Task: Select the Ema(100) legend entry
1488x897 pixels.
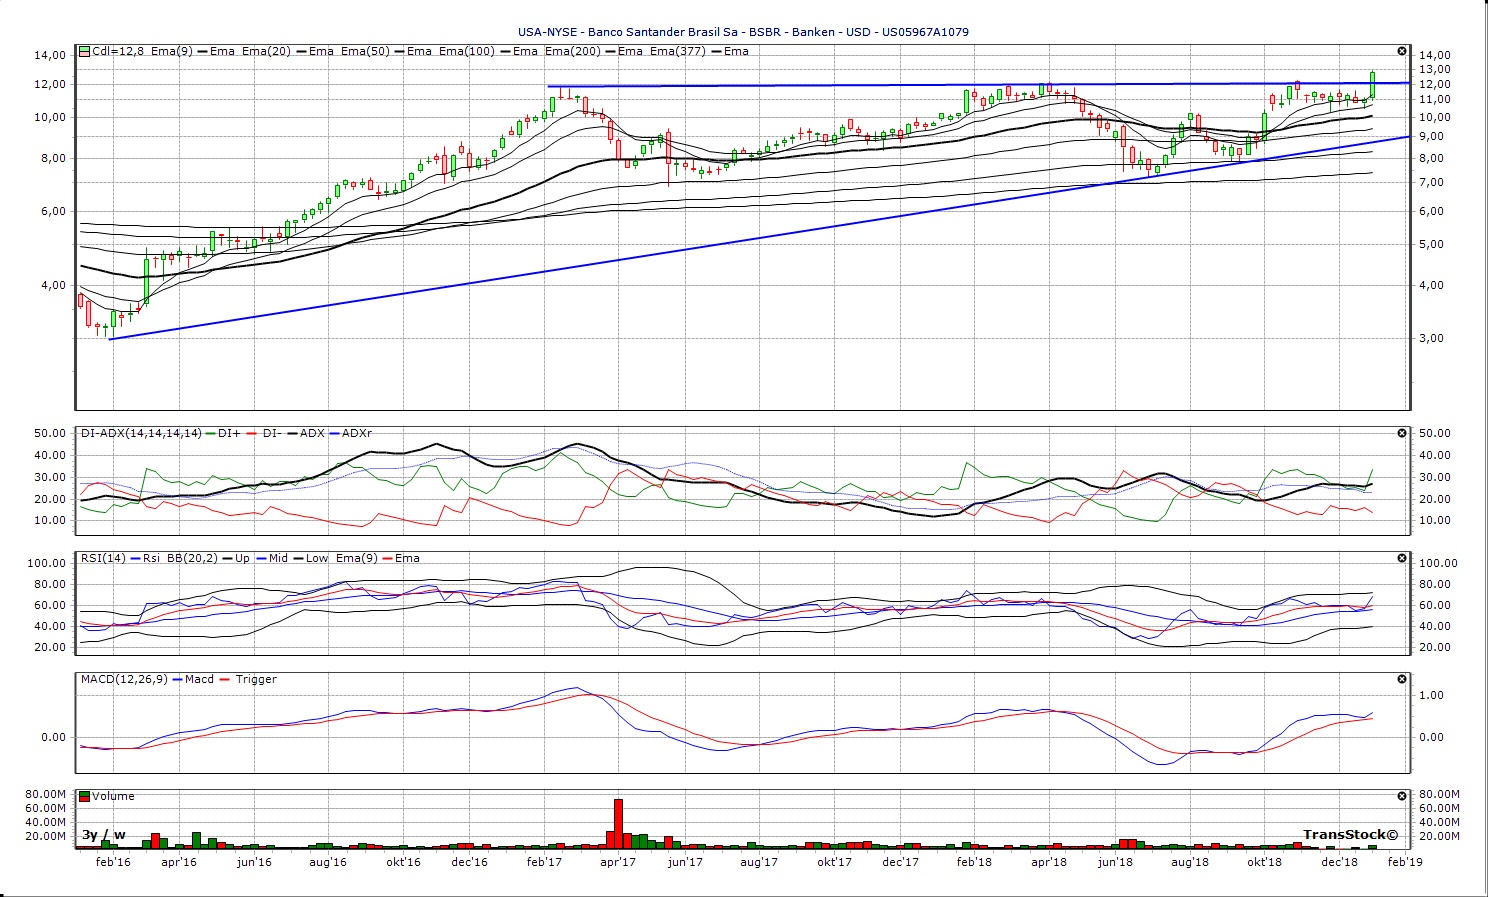Action: (x=467, y=51)
